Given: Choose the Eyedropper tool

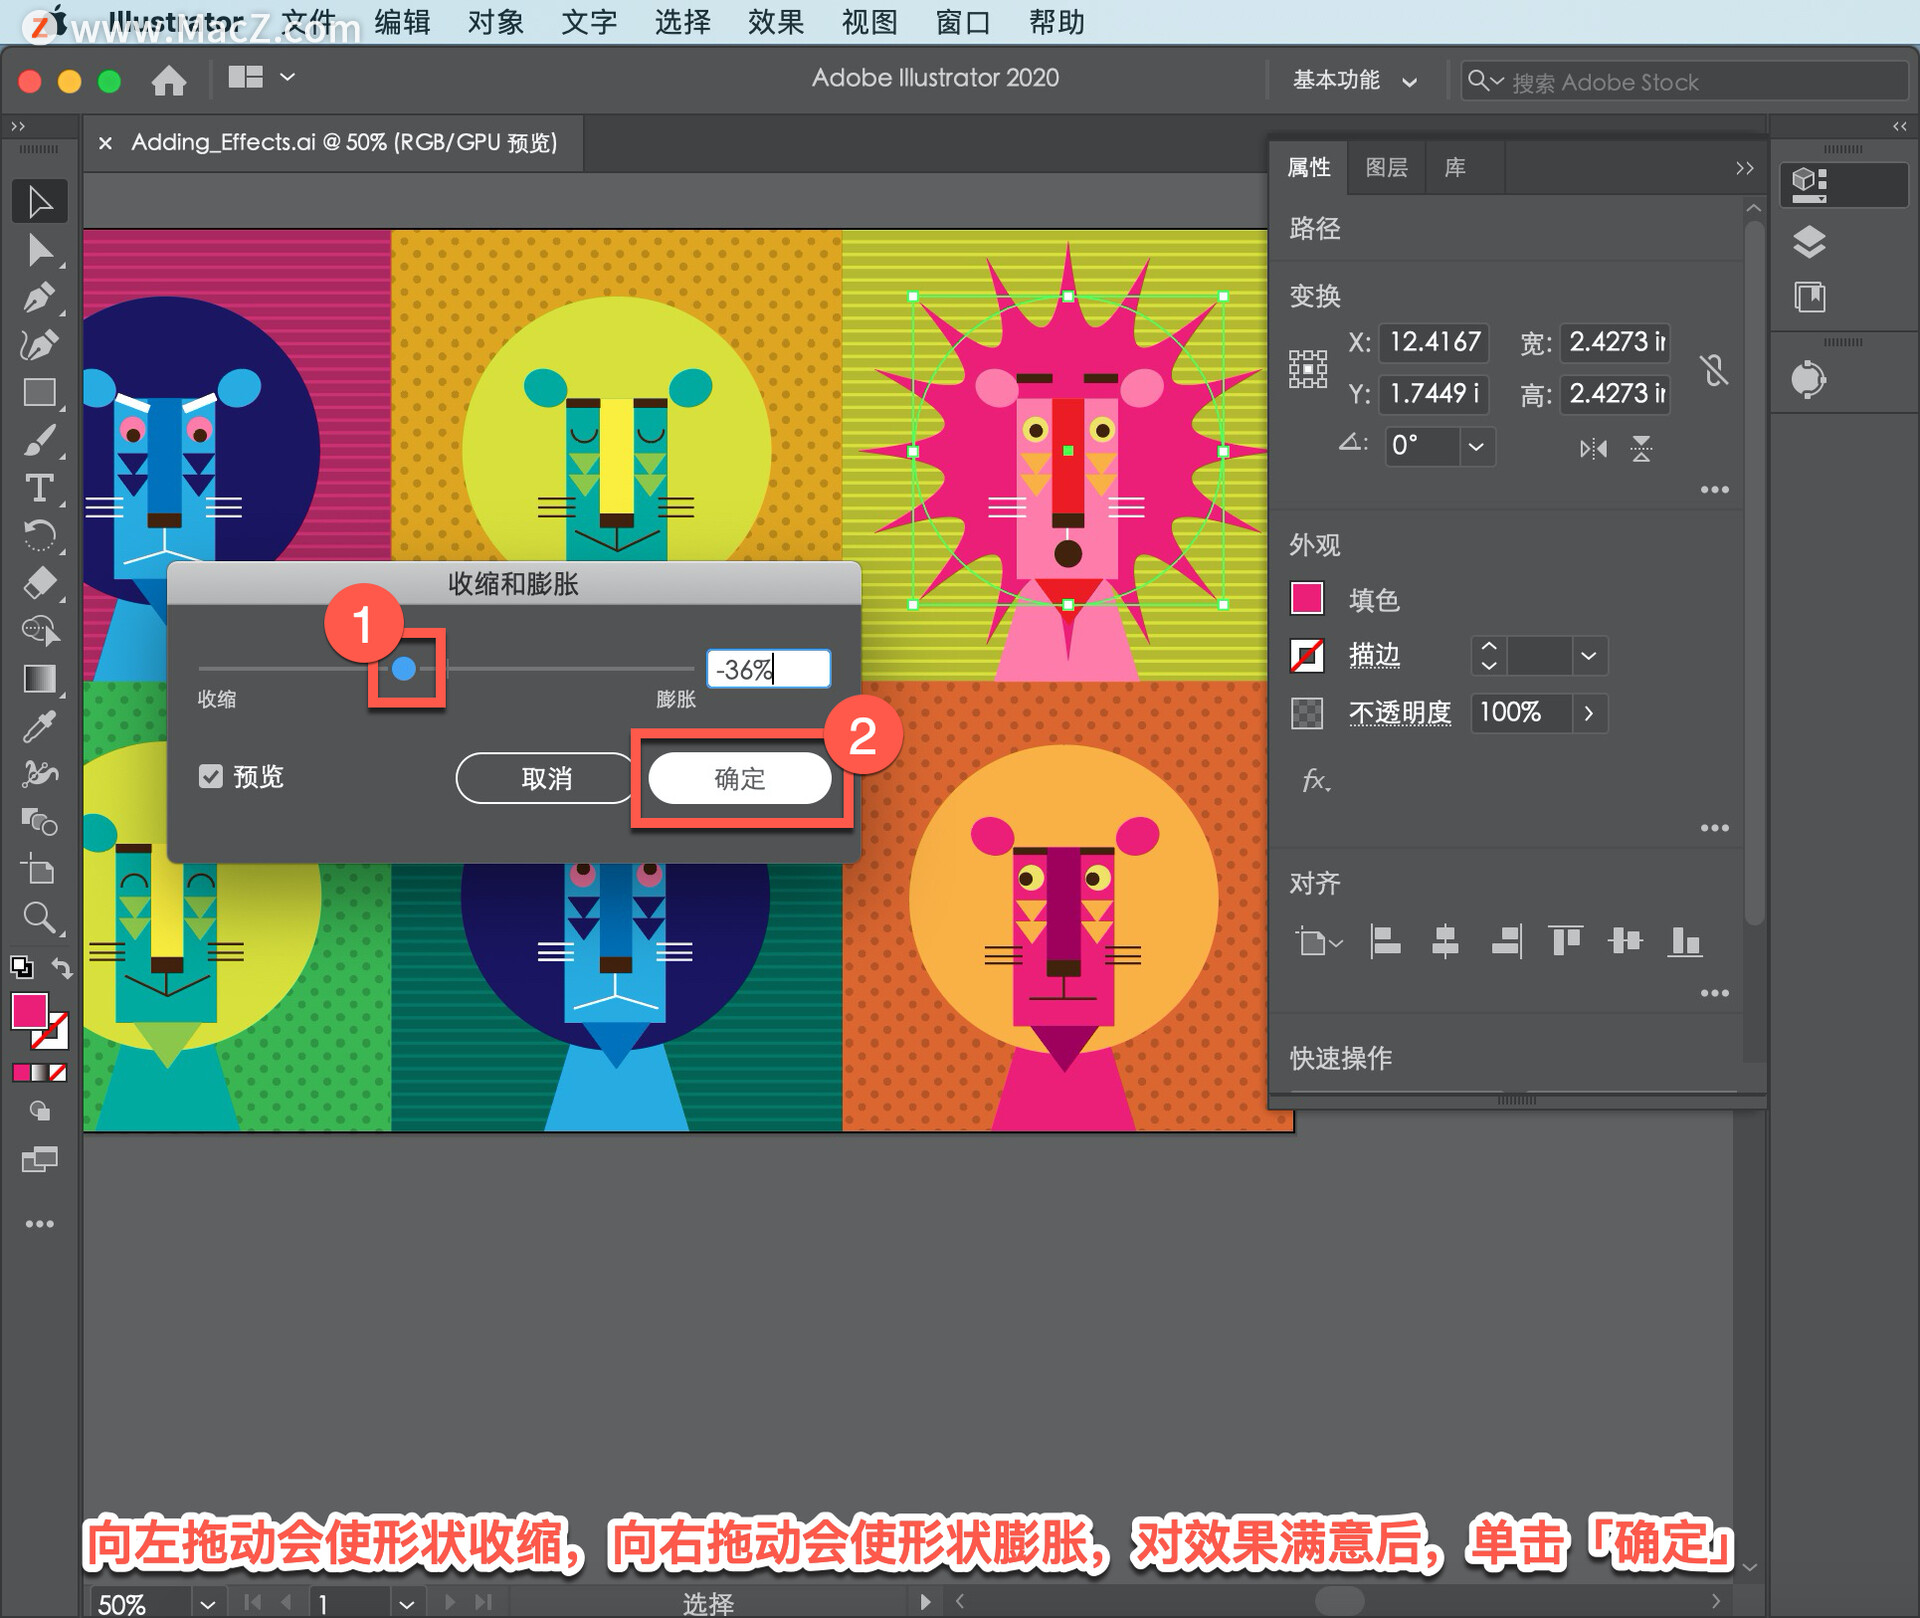Looking at the screenshot, I should [39, 728].
